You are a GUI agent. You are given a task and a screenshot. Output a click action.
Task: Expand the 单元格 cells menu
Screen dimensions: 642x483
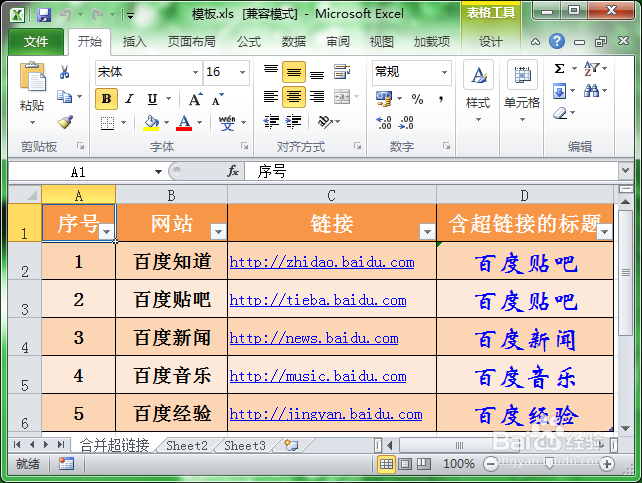click(522, 92)
